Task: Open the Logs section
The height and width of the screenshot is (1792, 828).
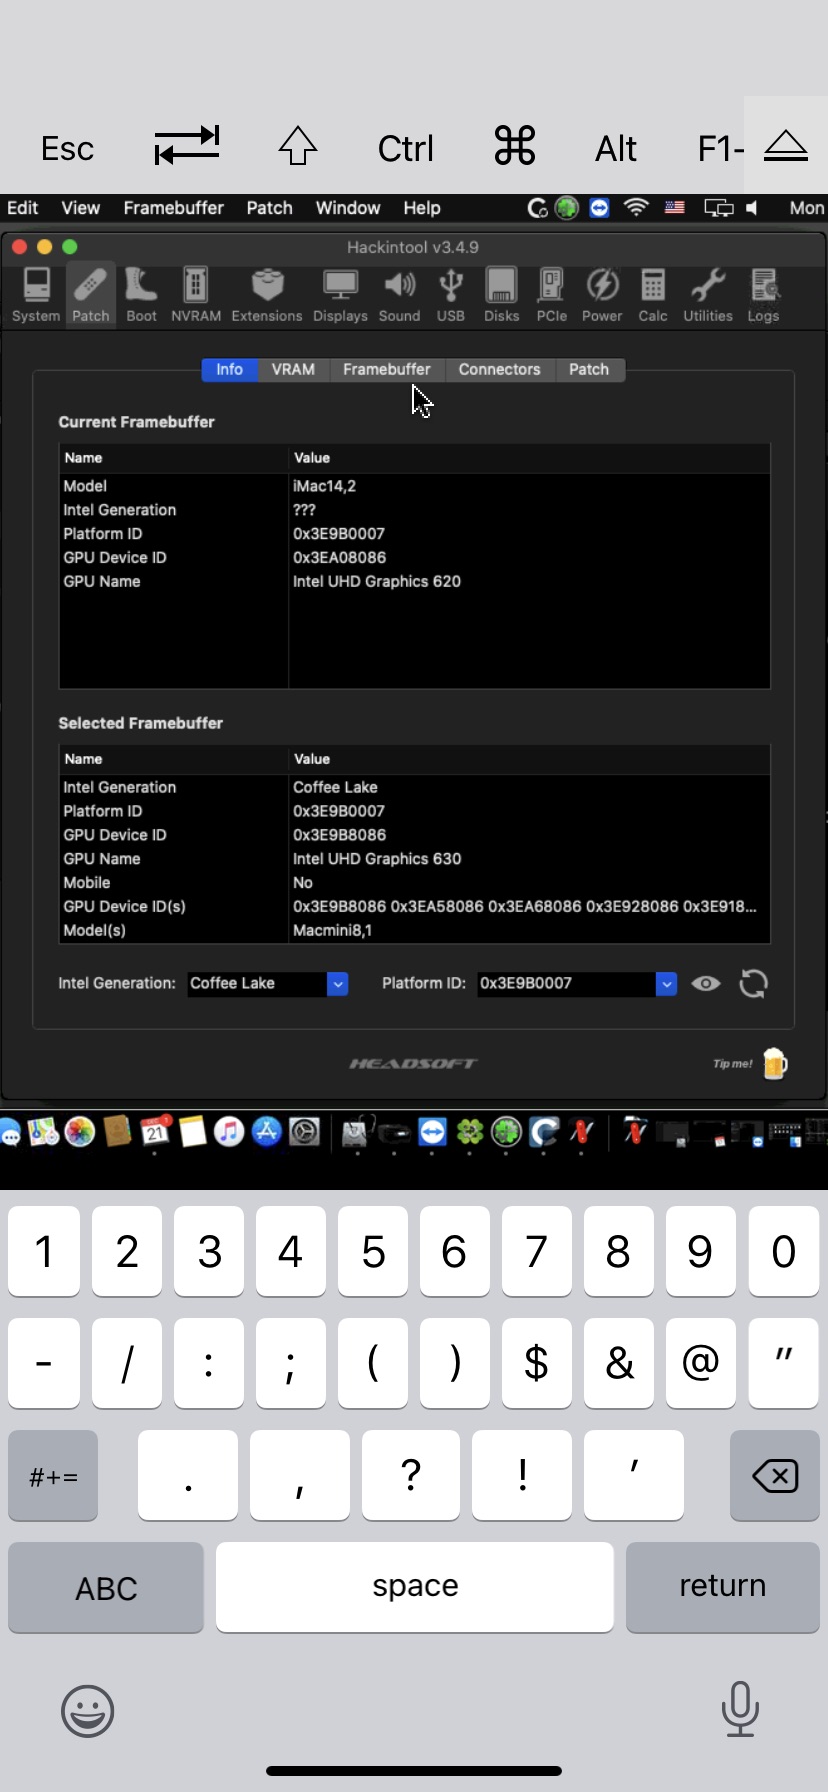Action: point(763,295)
